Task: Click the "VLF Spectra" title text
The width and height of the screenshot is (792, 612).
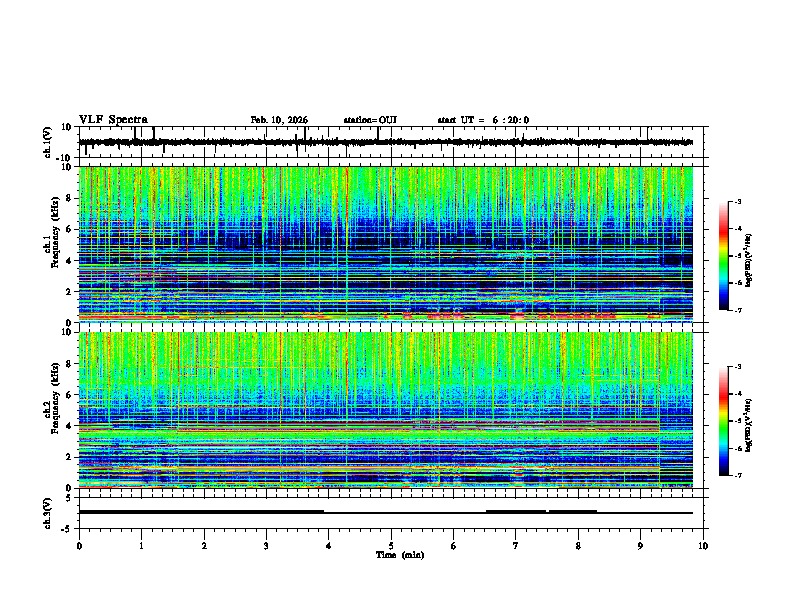Action: [x=113, y=120]
